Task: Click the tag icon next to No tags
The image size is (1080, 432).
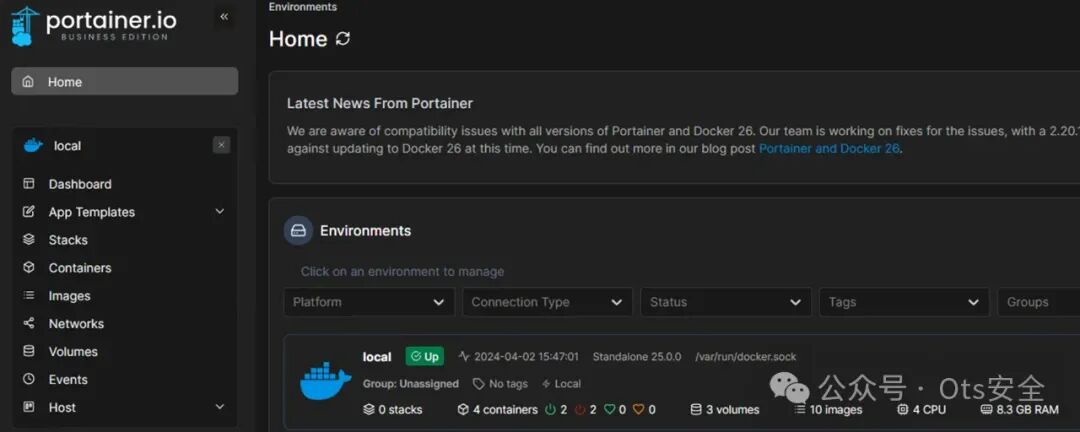Action: click(478, 384)
